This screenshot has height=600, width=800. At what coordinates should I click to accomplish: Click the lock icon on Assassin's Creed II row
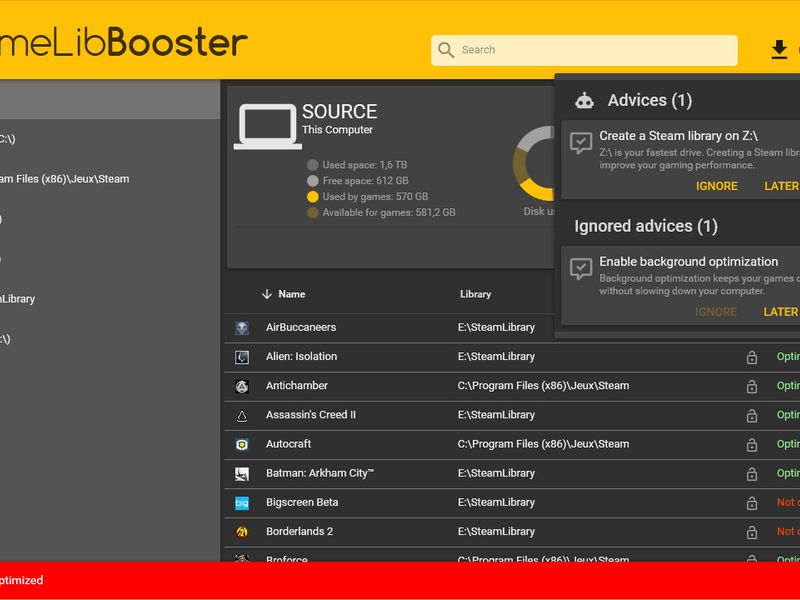coord(752,415)
